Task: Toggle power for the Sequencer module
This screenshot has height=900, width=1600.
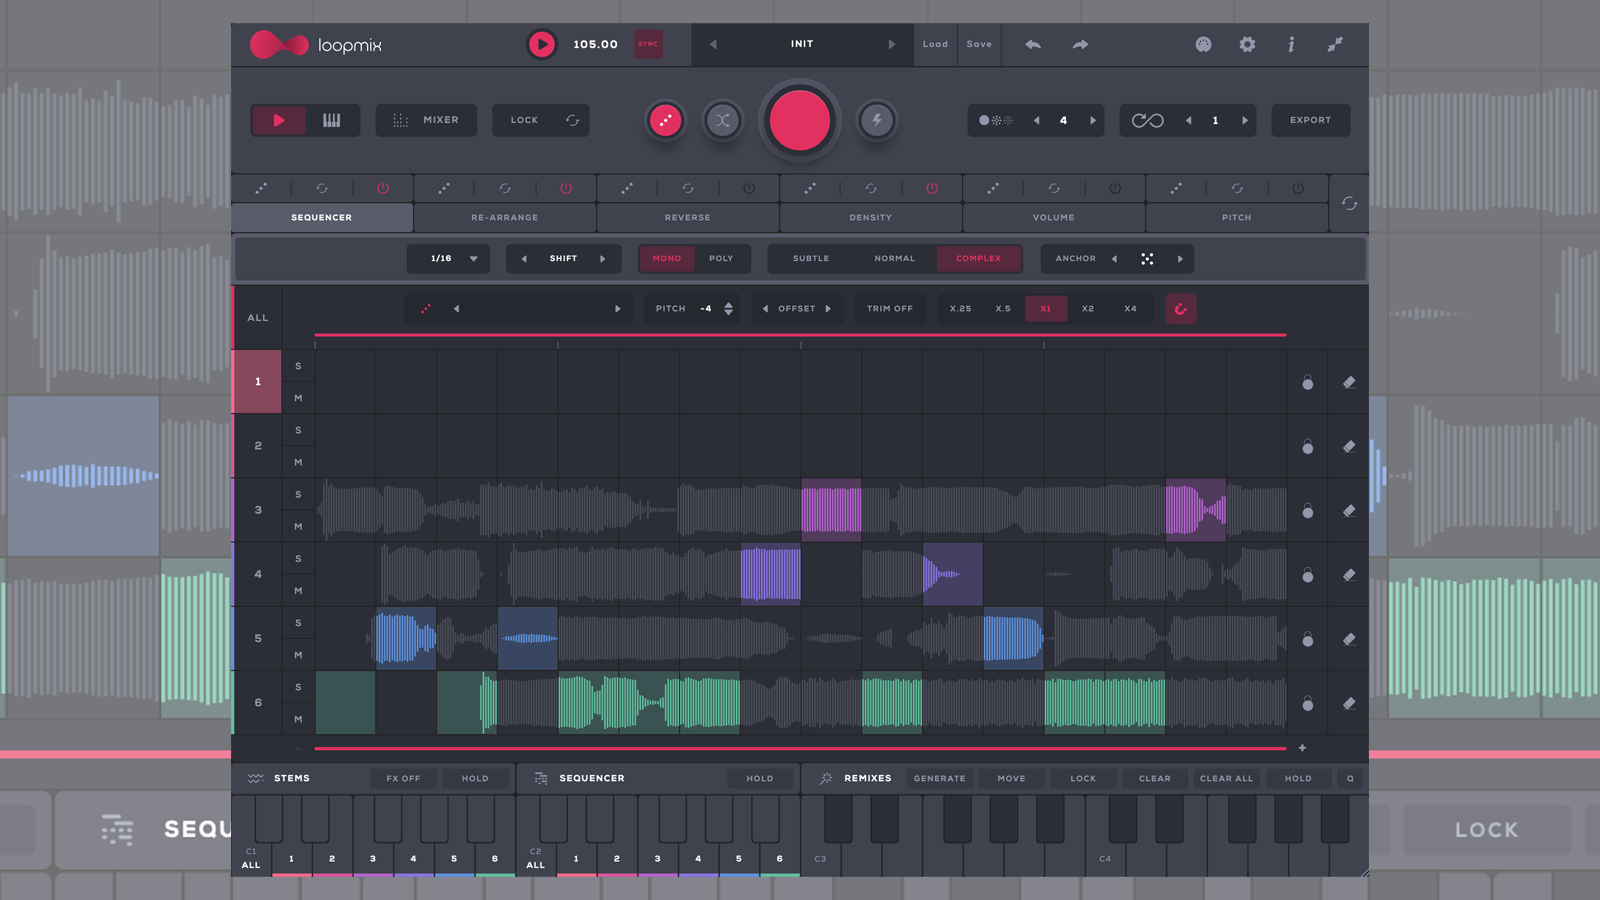Action: point(383,188)
